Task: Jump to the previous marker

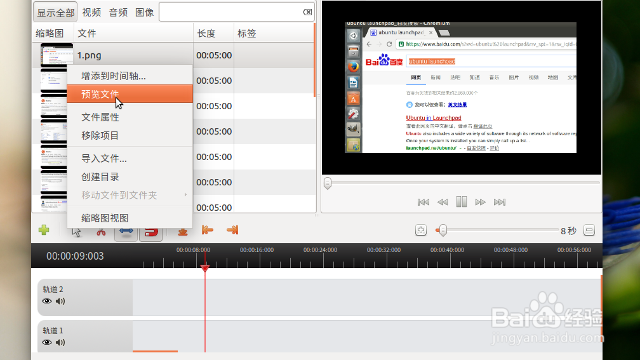Action: (x=207, y=230)
